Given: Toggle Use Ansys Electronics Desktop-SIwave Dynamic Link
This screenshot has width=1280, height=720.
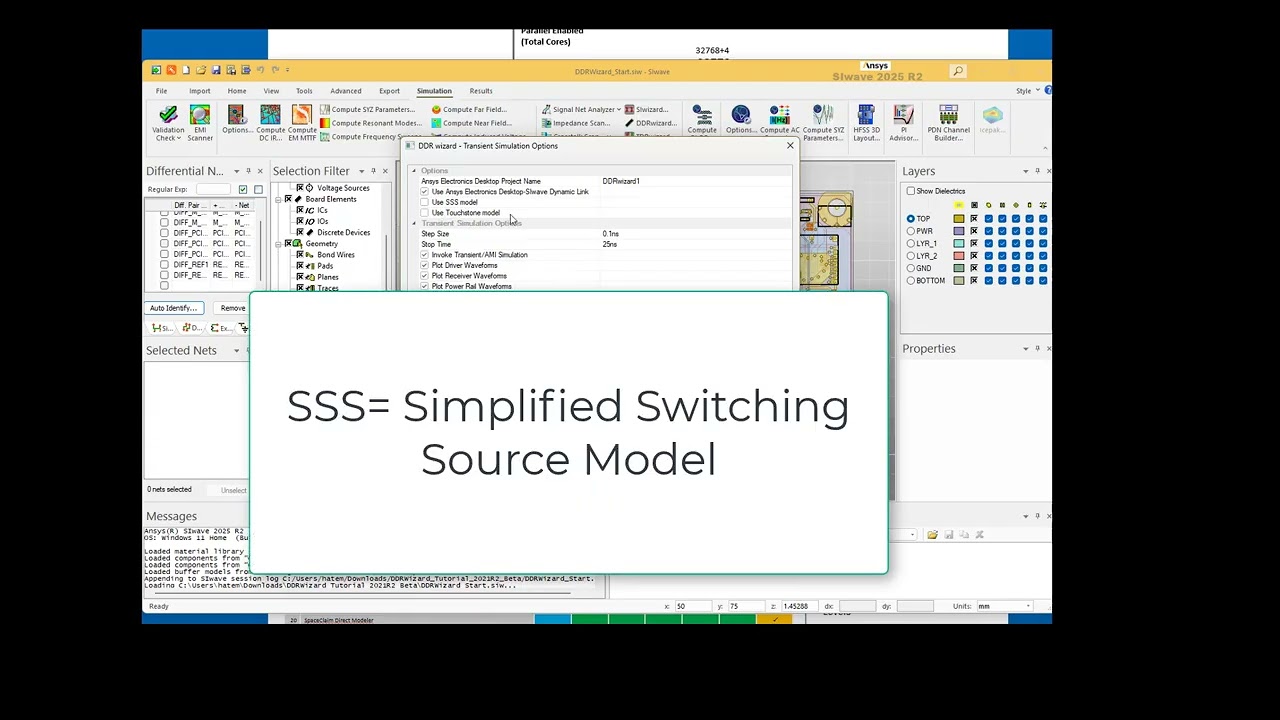Looking at the screenshot, I should point(425,191).
